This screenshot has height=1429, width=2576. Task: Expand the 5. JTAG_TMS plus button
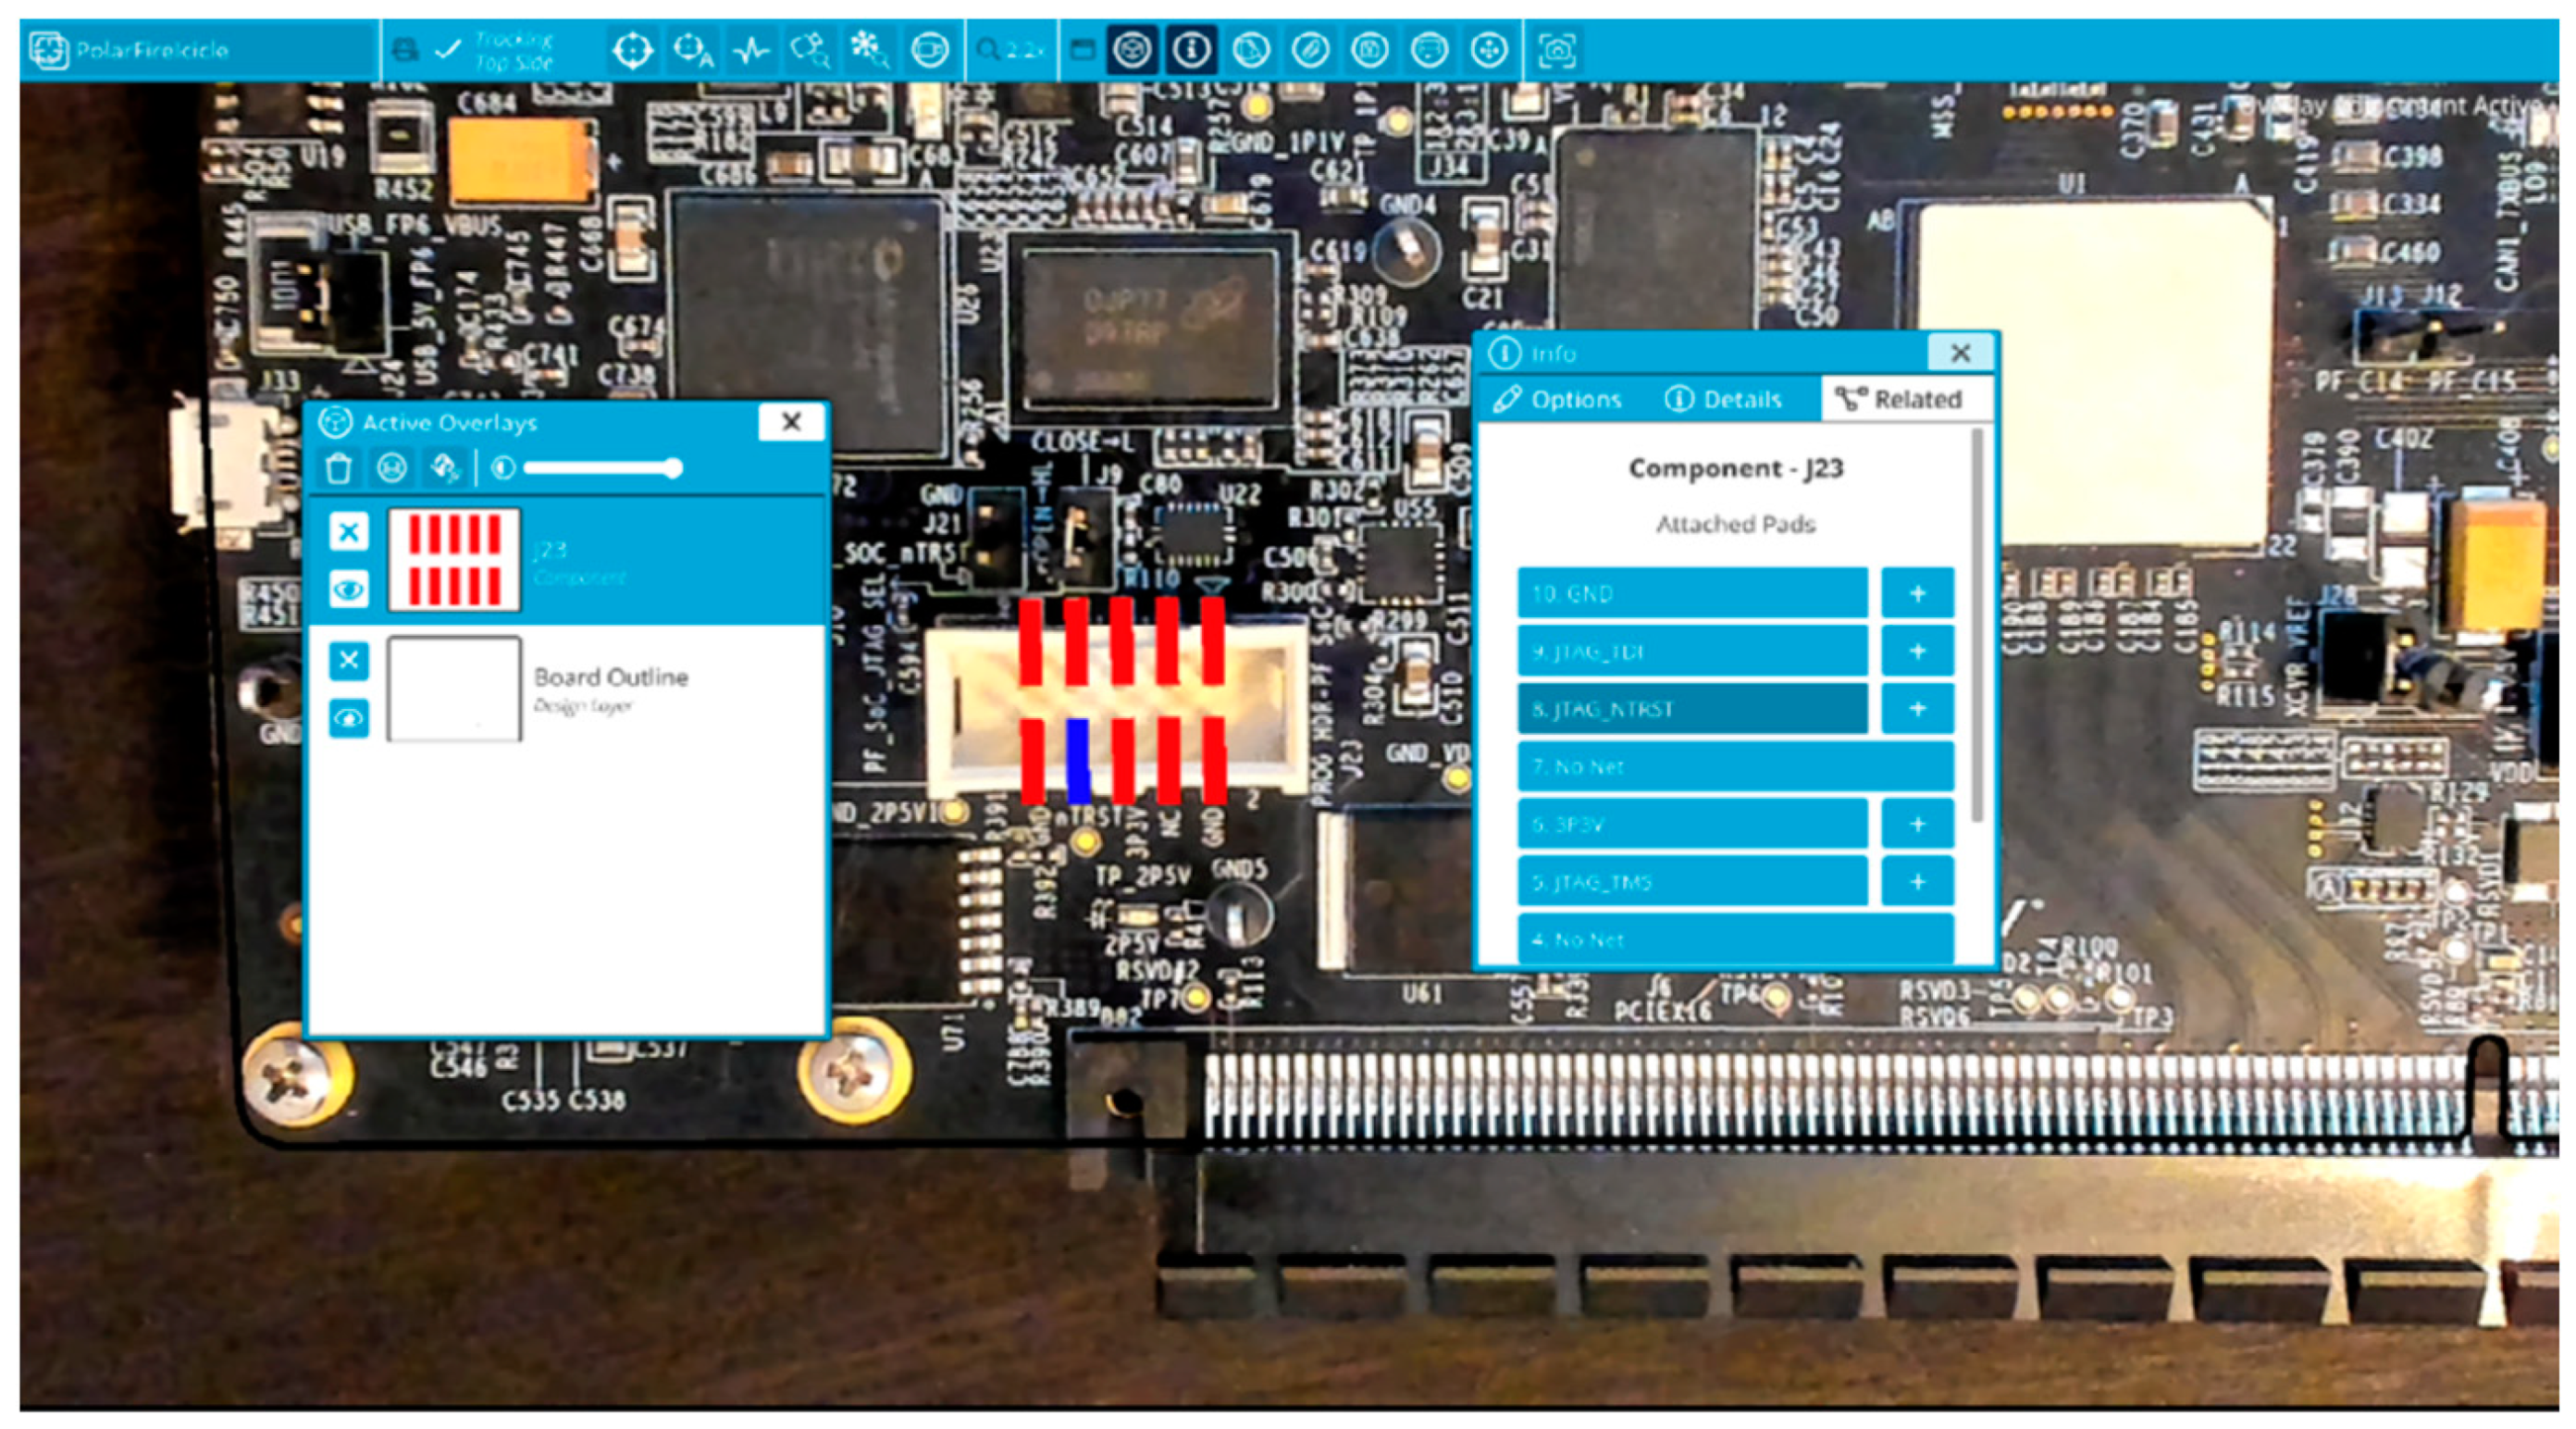click(x=1916, y=882)
